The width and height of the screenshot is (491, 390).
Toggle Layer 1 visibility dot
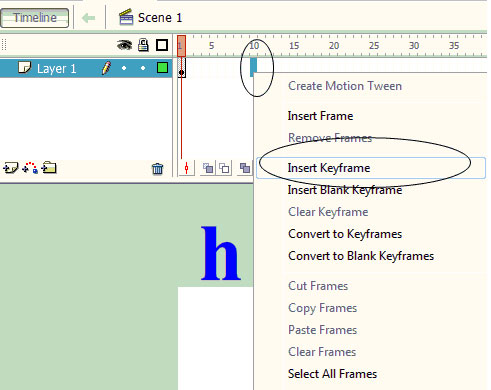coord(124,68)
